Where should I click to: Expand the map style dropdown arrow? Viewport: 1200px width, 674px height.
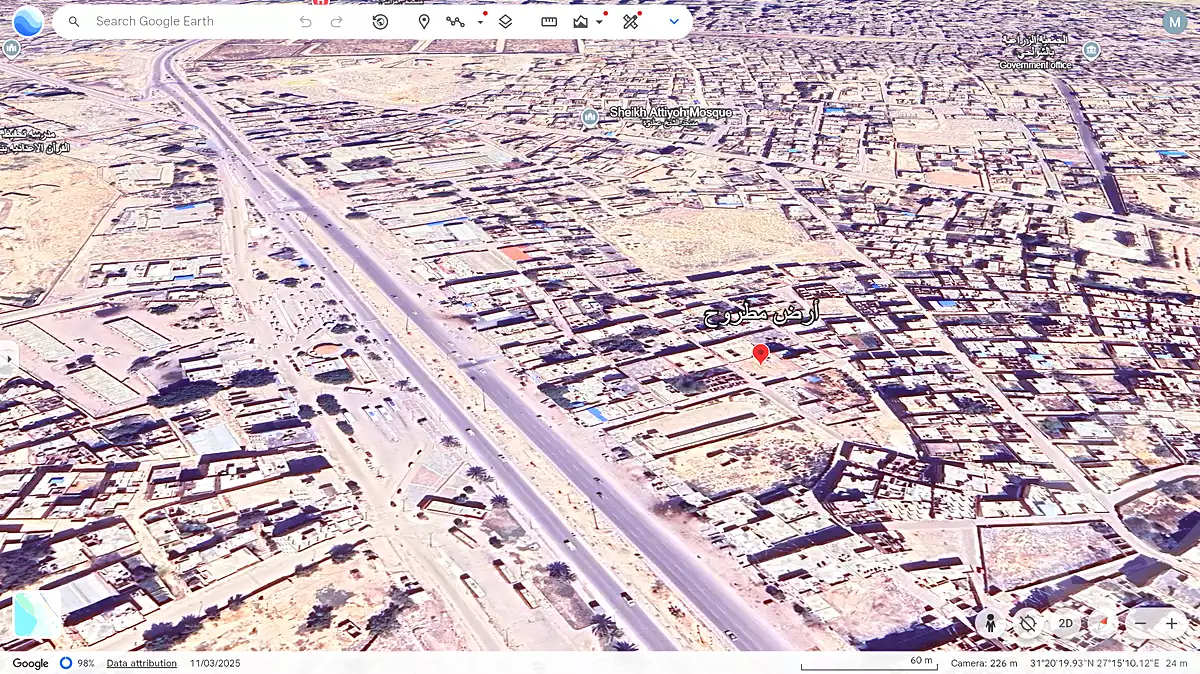click(x=599, y=21)
